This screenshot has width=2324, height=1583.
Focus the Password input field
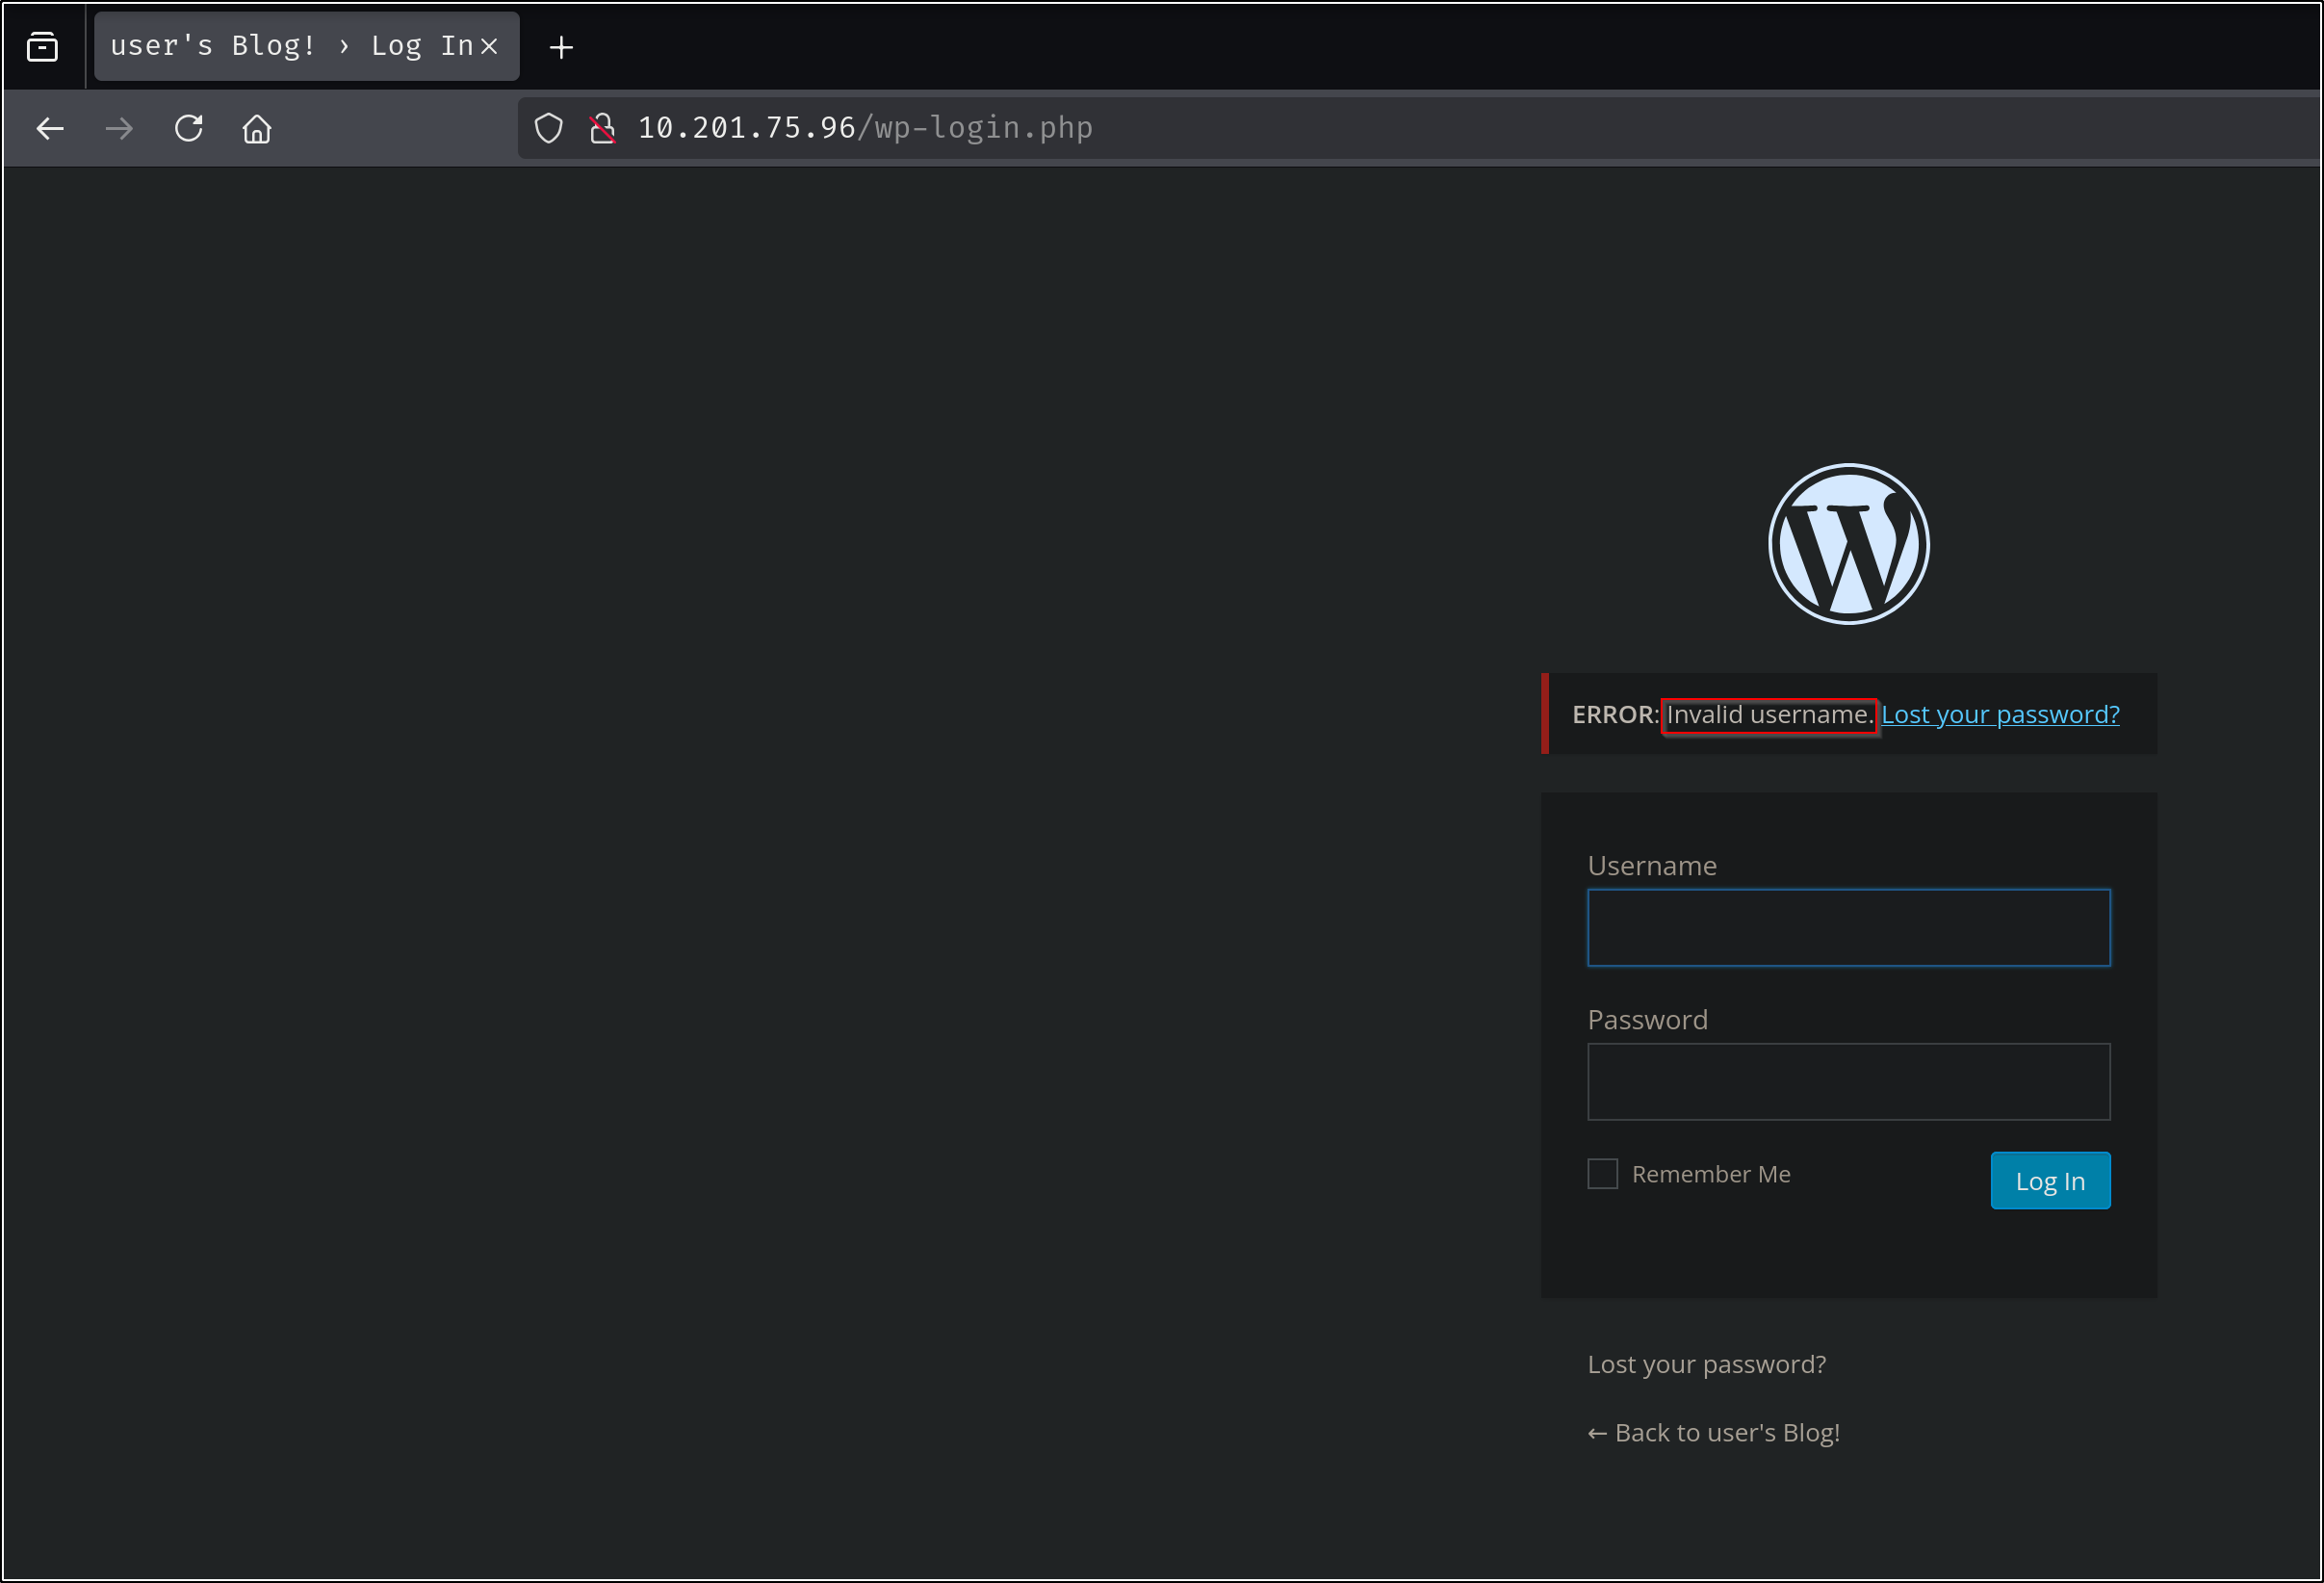1848,1081
